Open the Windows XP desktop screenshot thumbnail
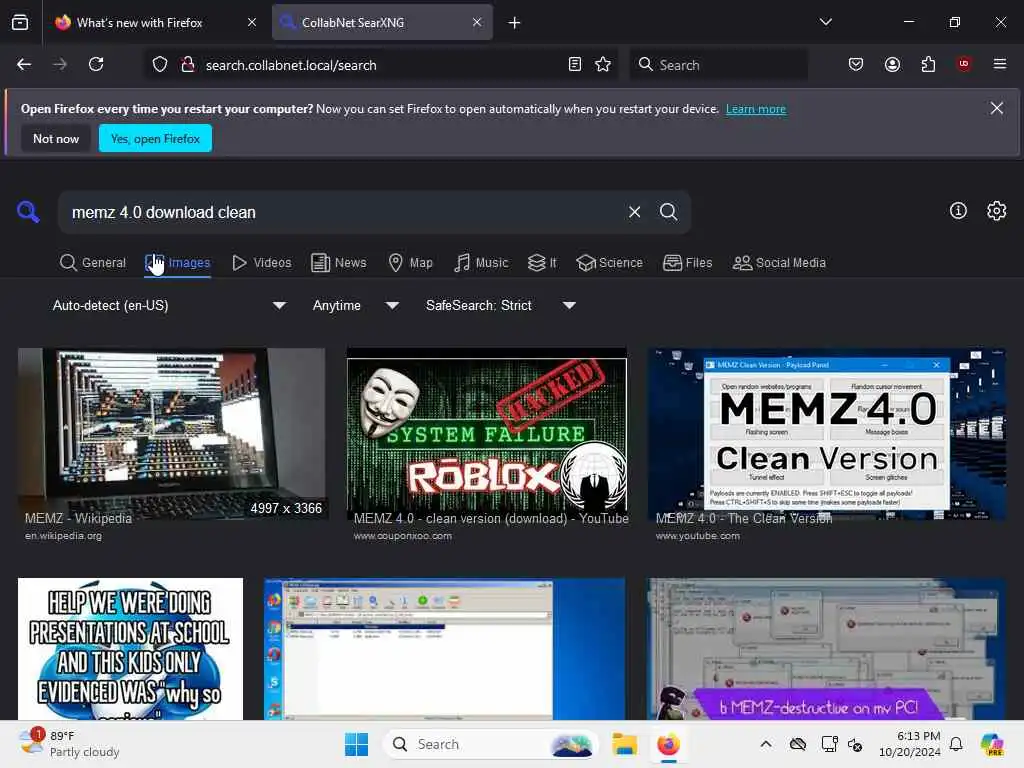Screen dimensions: 1024x768 pyautogui.click(x=444, y=648)
